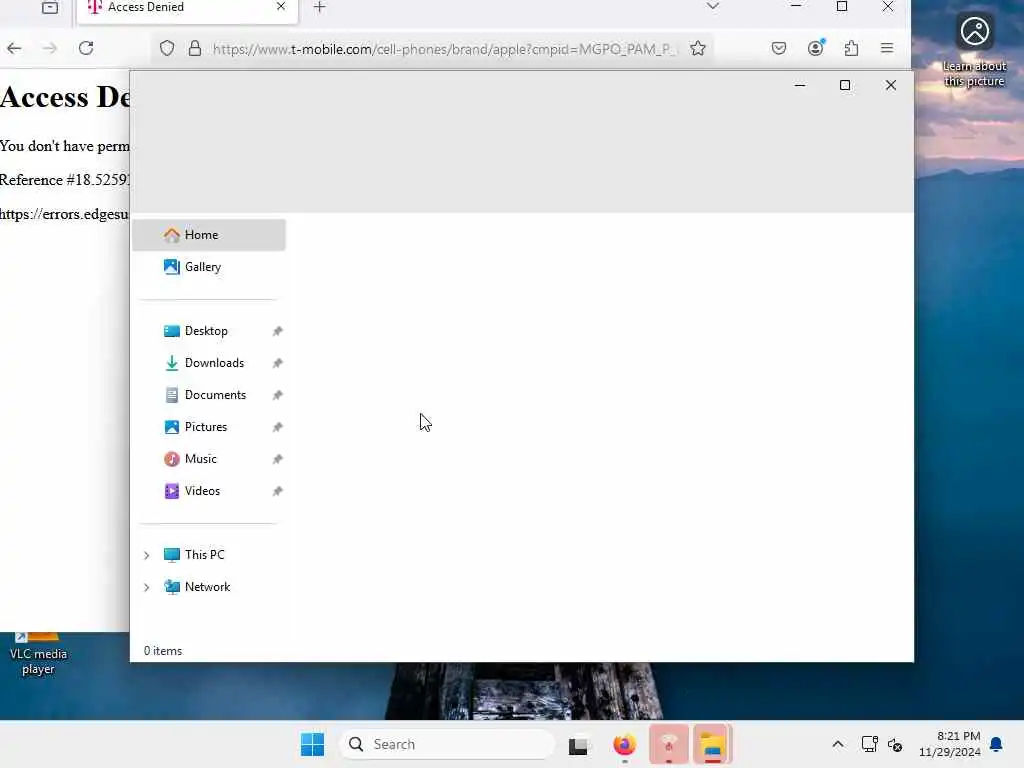
Task: Open the Firefox list all tabs dropdown
Action: click(x=712, y=7)
